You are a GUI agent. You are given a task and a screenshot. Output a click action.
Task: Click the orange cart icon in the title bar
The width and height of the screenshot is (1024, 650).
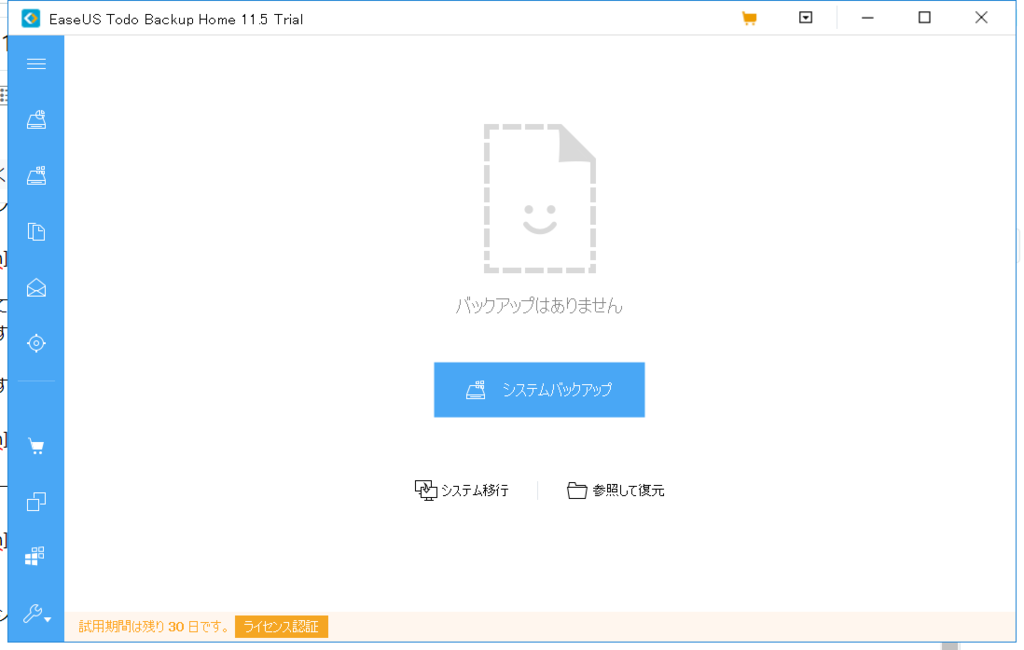(x=749, y=17)
